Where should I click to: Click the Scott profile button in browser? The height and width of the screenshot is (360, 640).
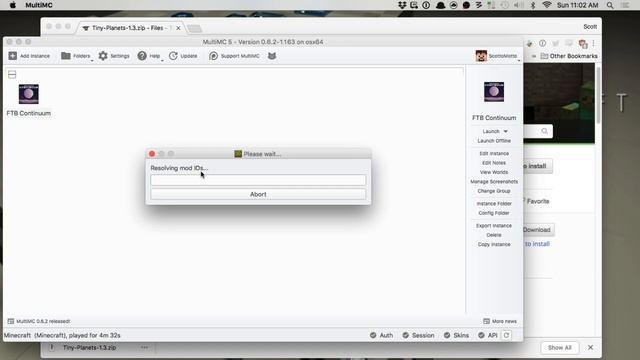(590, 27)
